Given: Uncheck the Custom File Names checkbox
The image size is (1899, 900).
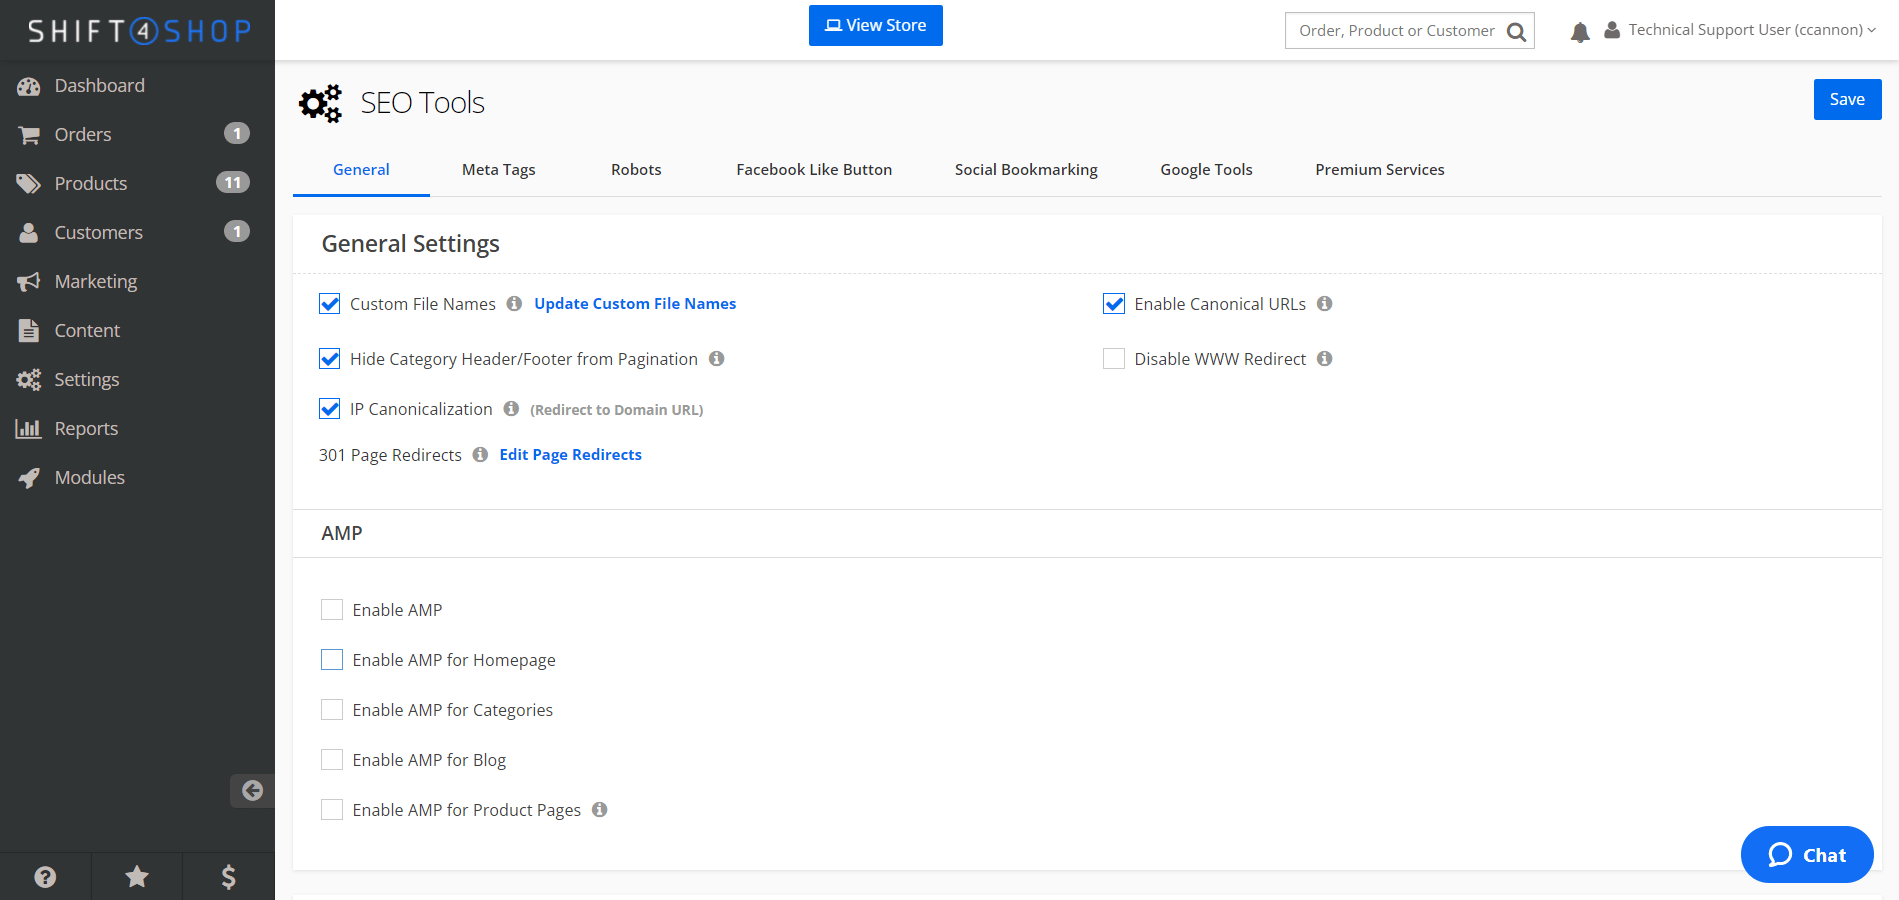Looking at the screenshot, I should pyautogui.click(x=329, y=303).
